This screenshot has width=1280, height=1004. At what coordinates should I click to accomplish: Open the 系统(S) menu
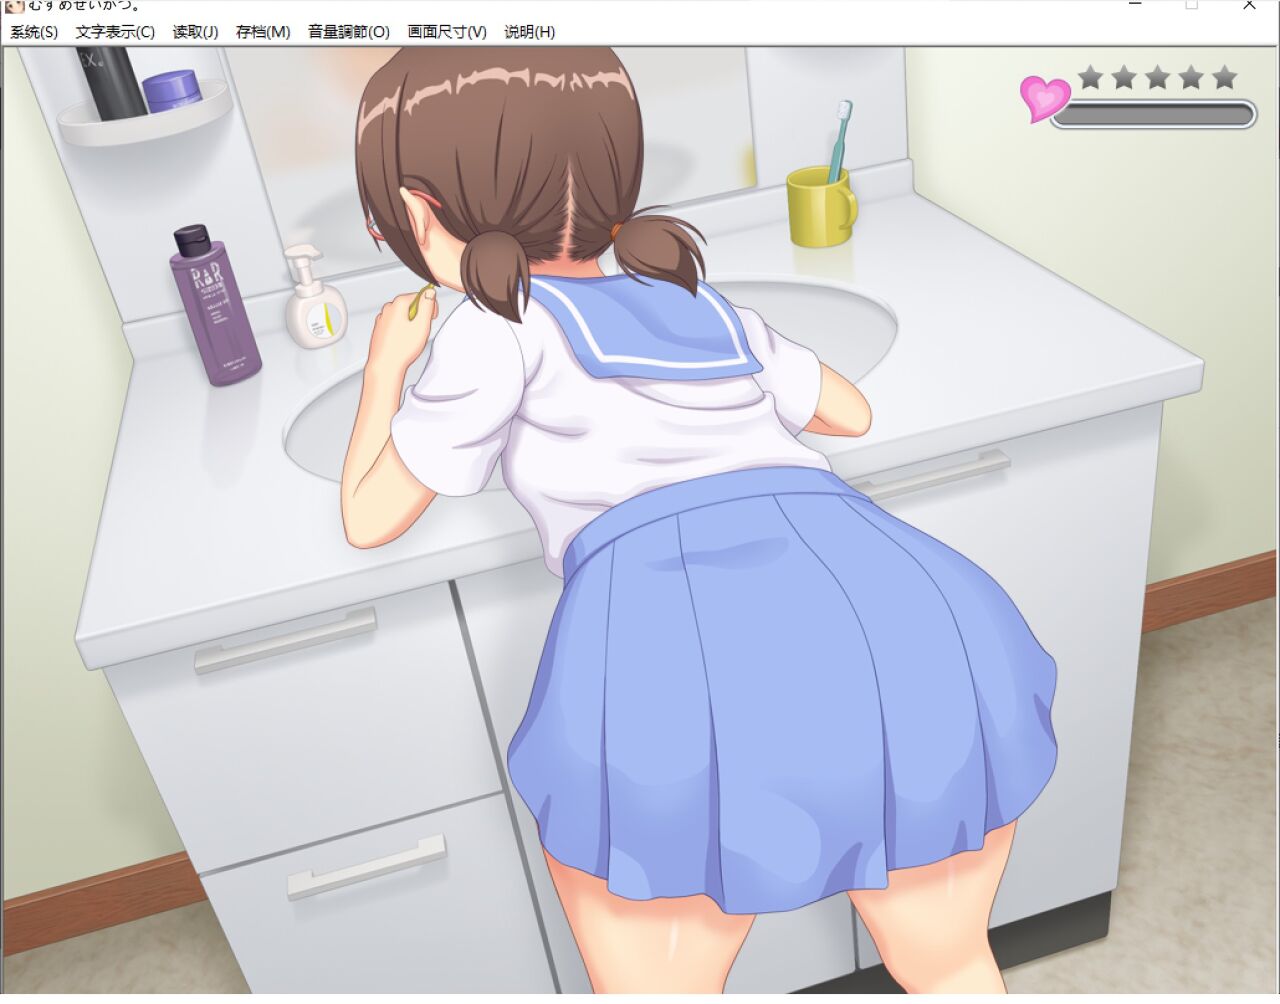34,32
